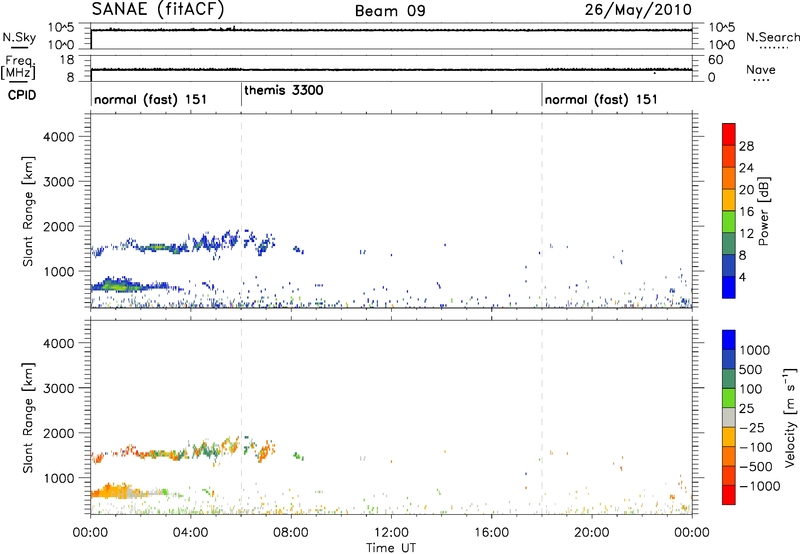Screen dimensions: 800x554
Task: Click the 3000 tick on velocity panel axis
Action: coord(58,388)
